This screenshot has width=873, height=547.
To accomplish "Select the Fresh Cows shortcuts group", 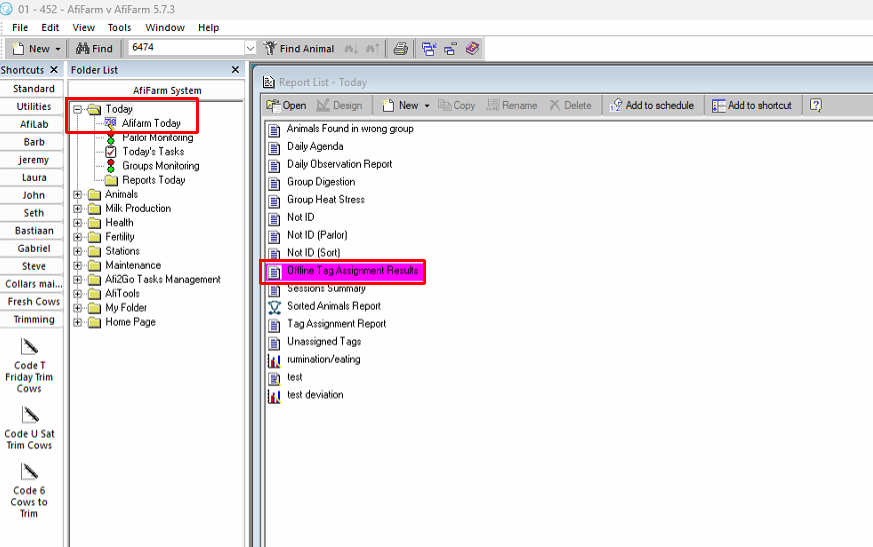I will click(32, 301).
